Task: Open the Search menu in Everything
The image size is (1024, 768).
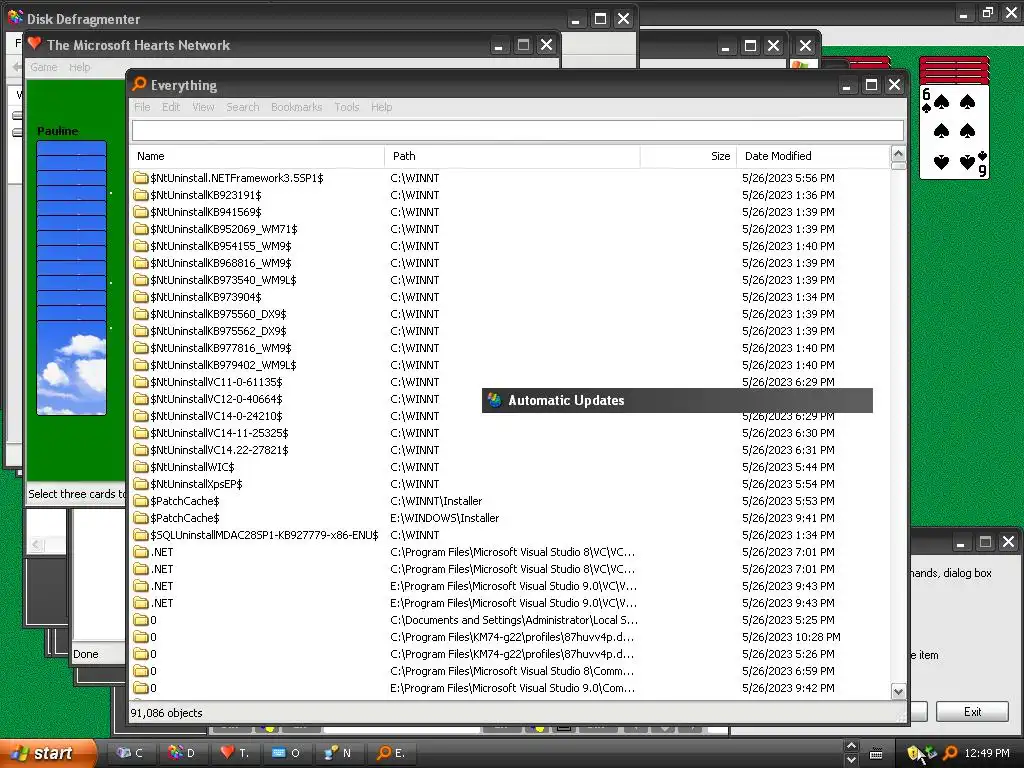Action: [242, 107]
